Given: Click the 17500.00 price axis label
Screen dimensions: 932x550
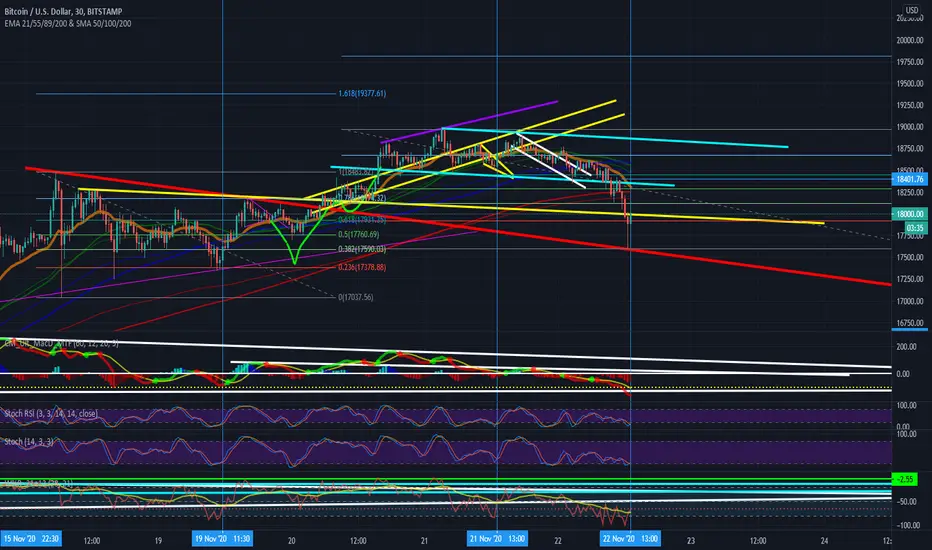Looking at the screenshot, I should coord(910,257).
